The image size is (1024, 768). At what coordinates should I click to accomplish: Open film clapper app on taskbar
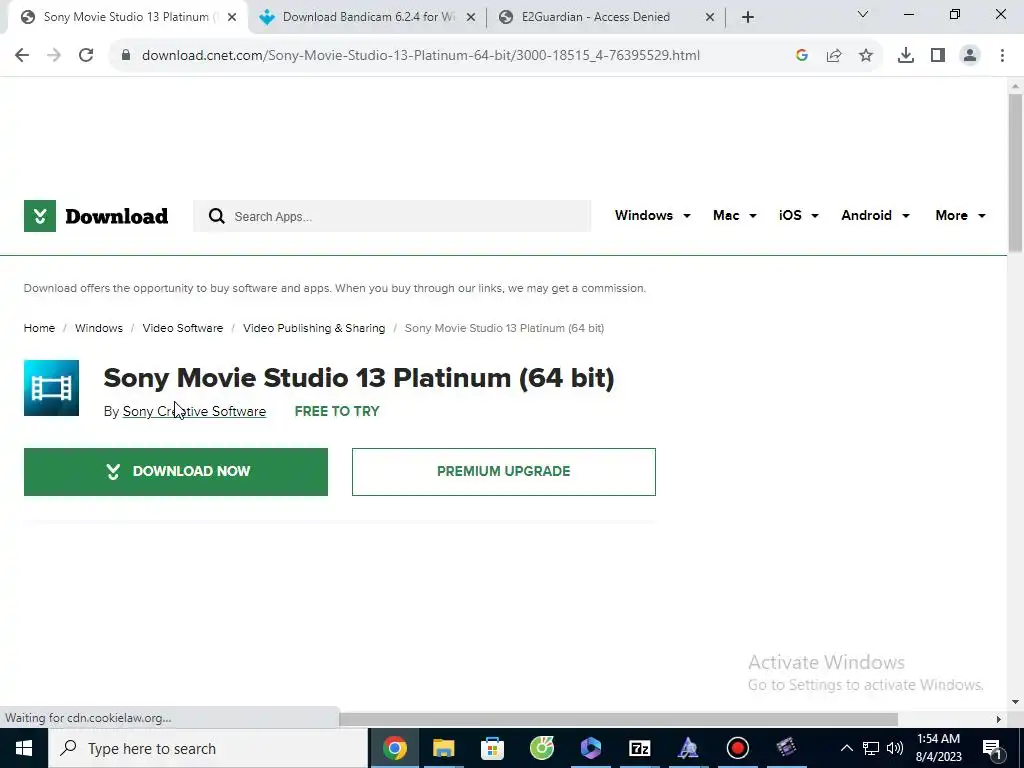786,748
